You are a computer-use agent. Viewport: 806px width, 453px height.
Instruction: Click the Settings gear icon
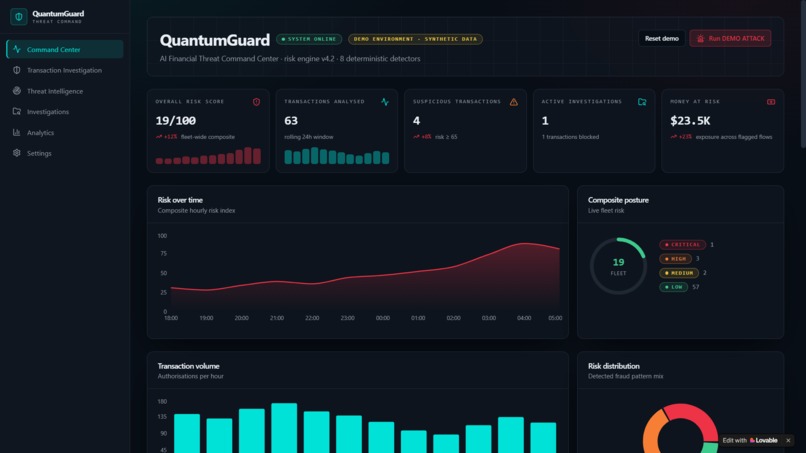click(17, 153)
